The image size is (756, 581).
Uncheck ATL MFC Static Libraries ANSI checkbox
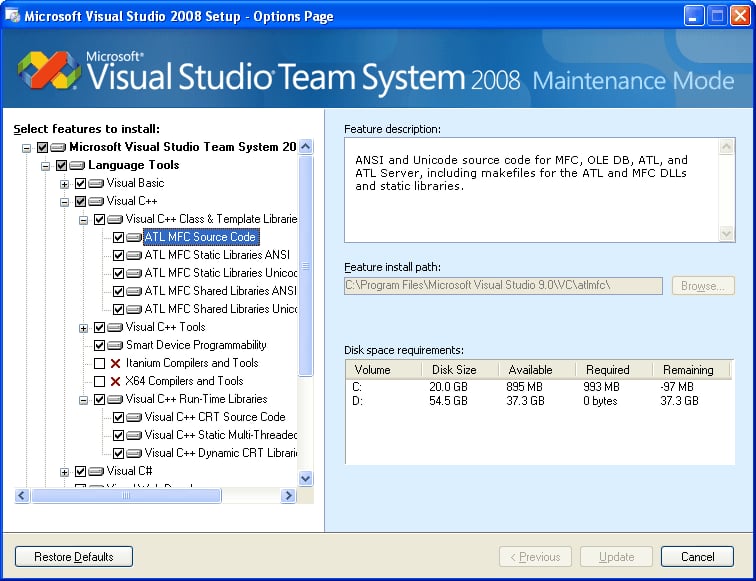(119, 255)
